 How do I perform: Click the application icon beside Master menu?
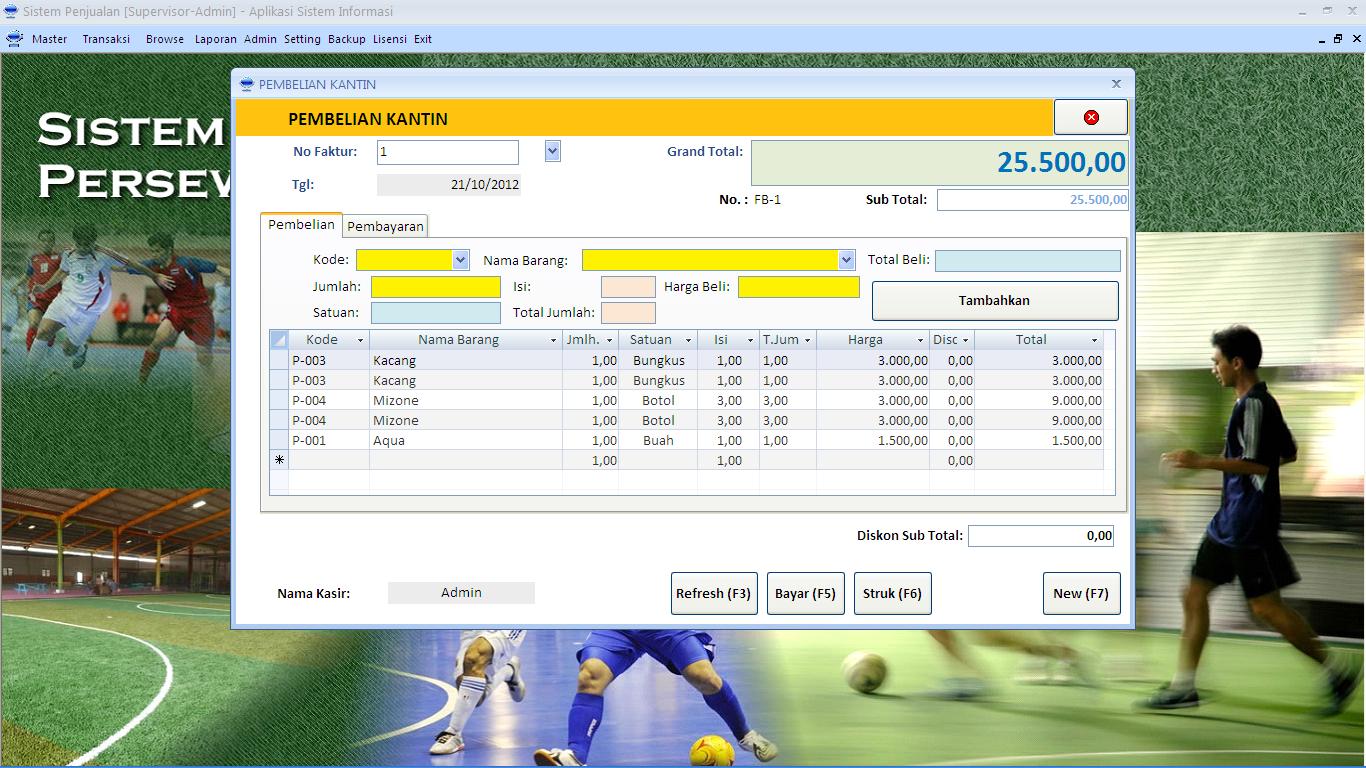(x=14, y=39)
